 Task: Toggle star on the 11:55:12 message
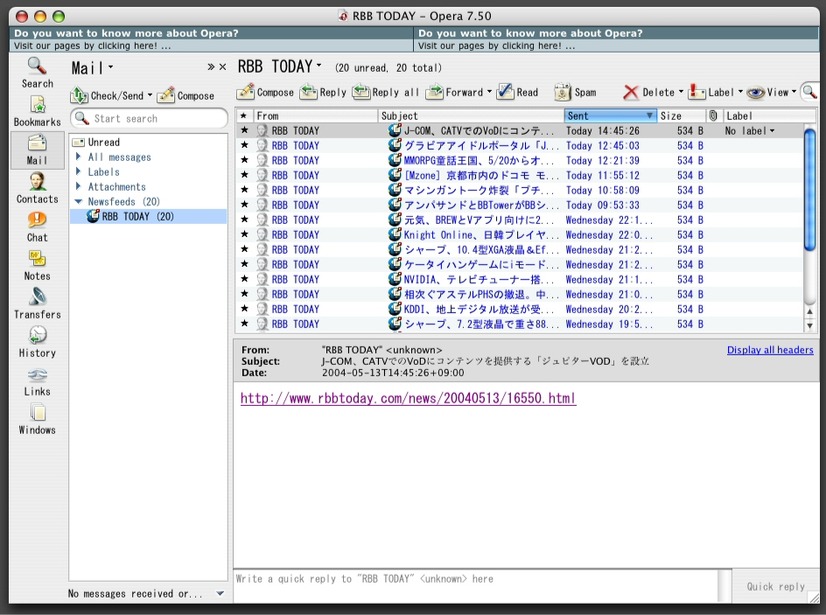pyautogui.click(x=244, y=175)
